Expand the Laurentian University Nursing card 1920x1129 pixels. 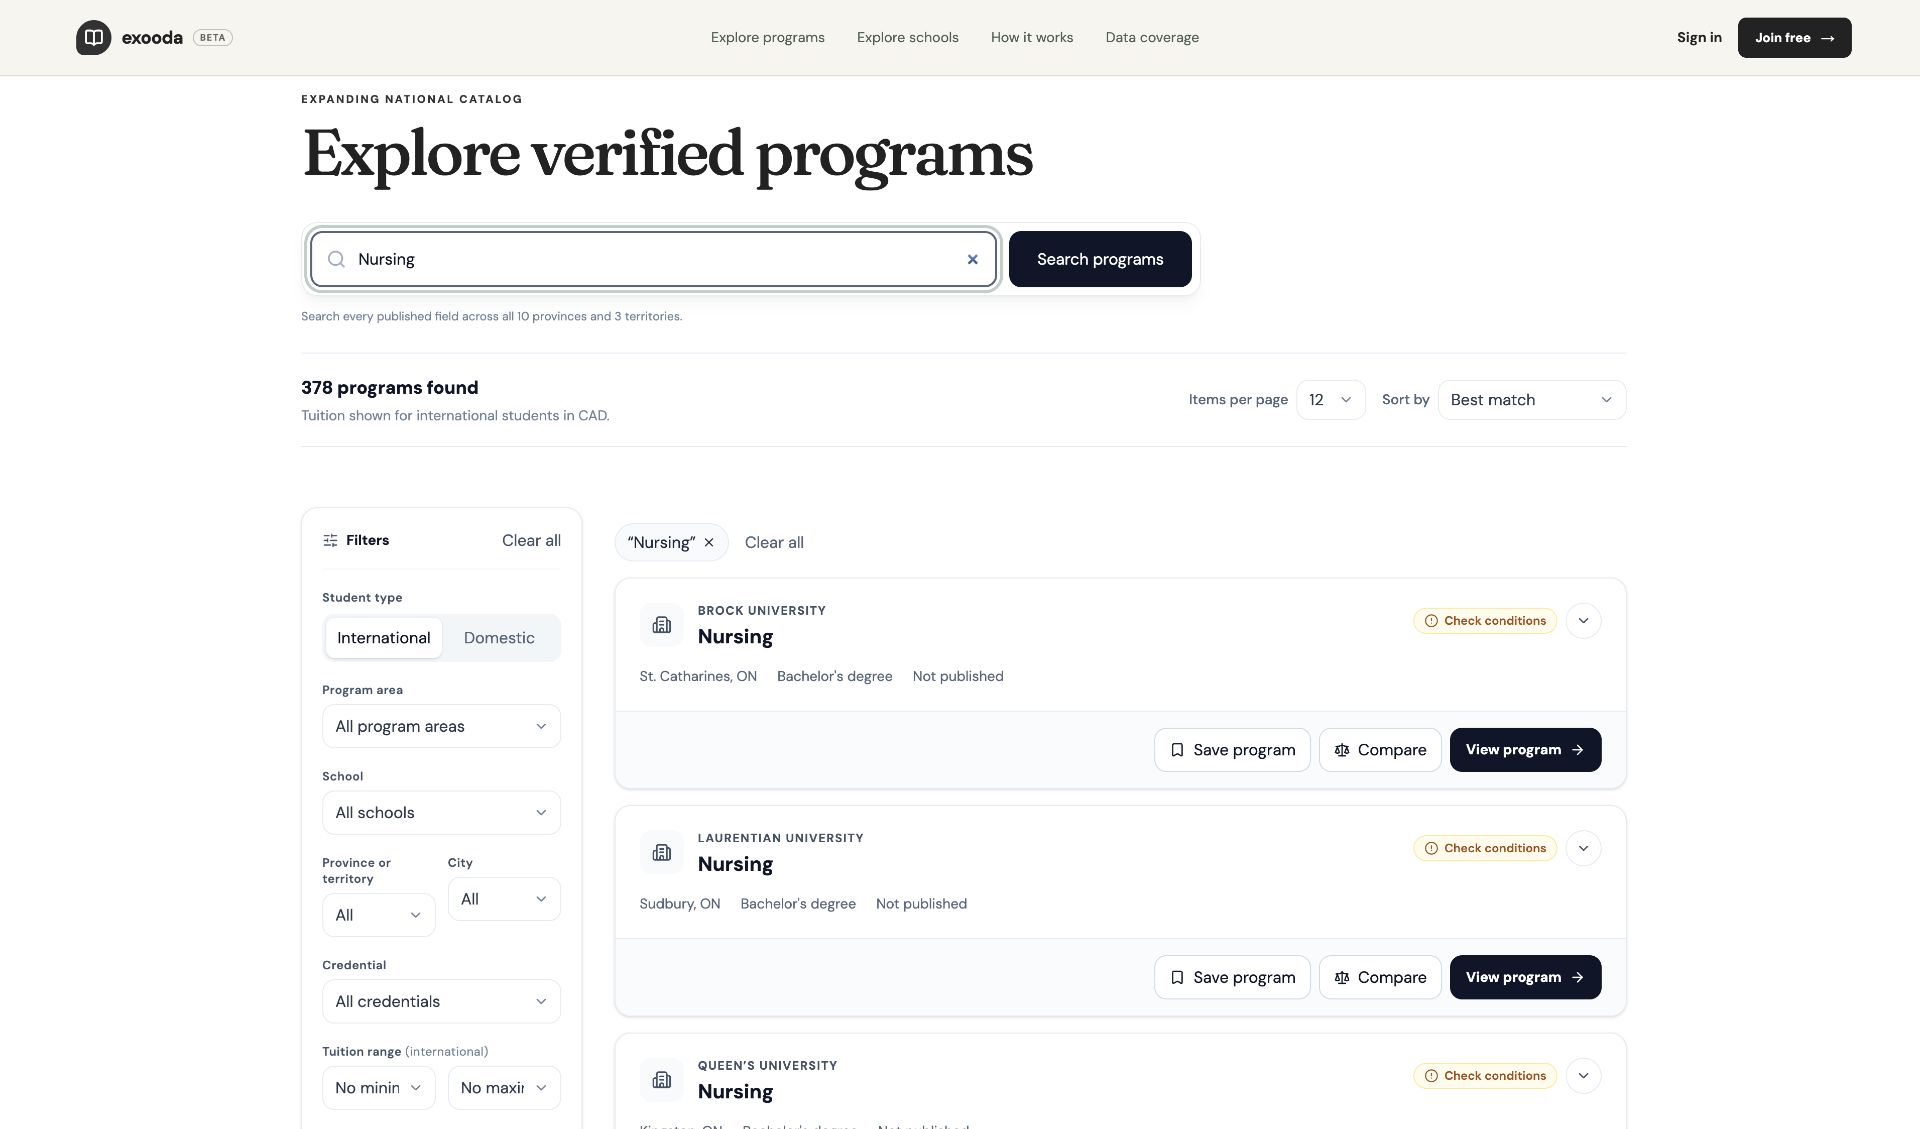coord(1583,848)
